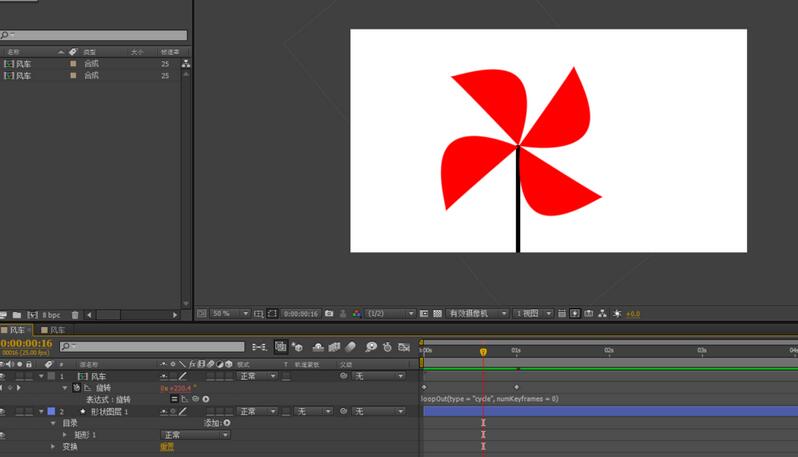Toggle the rotation (旋转) stopwatch
The width and height of the screenshot is (798, 457).
76,387
